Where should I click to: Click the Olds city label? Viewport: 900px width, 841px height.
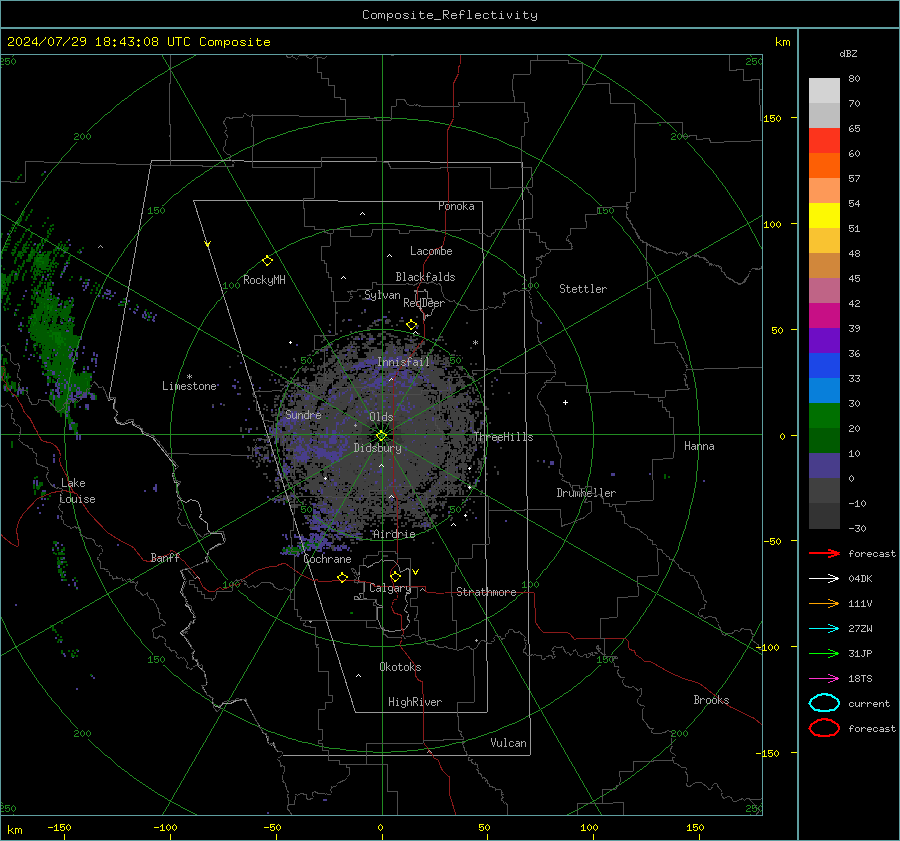coord(381,417)
